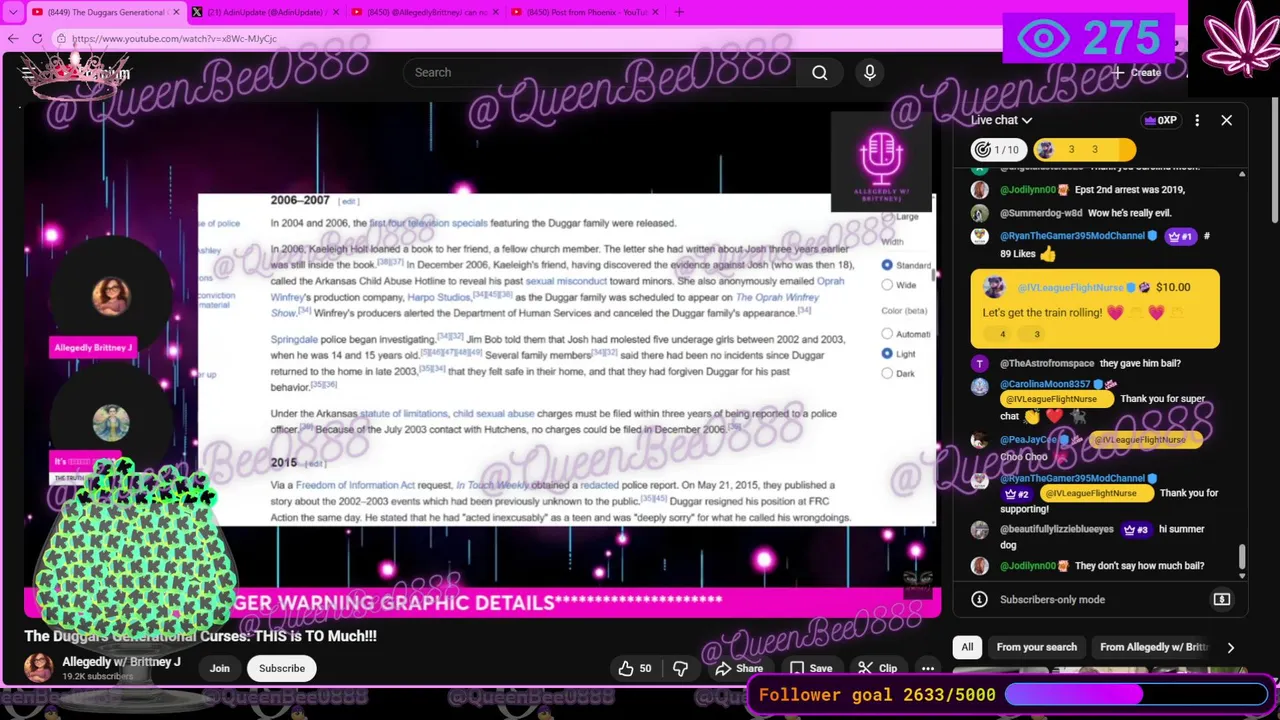The image size is (1280, 720).
Task: Click the Join membership button
Action: point(219,668)
